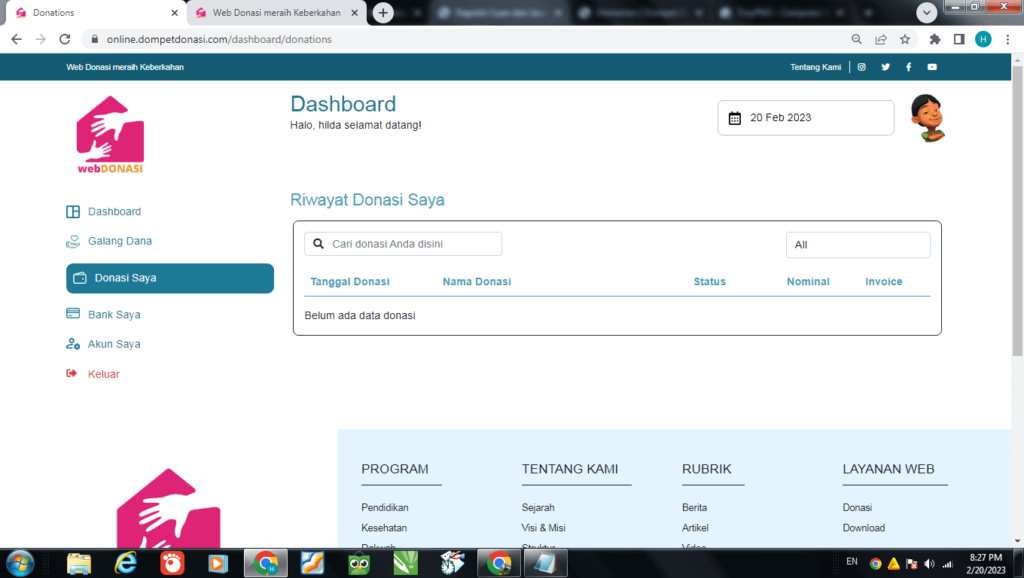Open the YouTube icon link
The width and height of the screenshot is (1024, 578).
coord(932,67)
